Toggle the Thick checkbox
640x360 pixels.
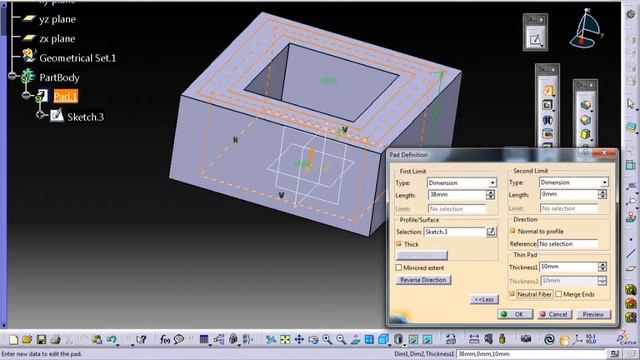(x=399, y=244)
